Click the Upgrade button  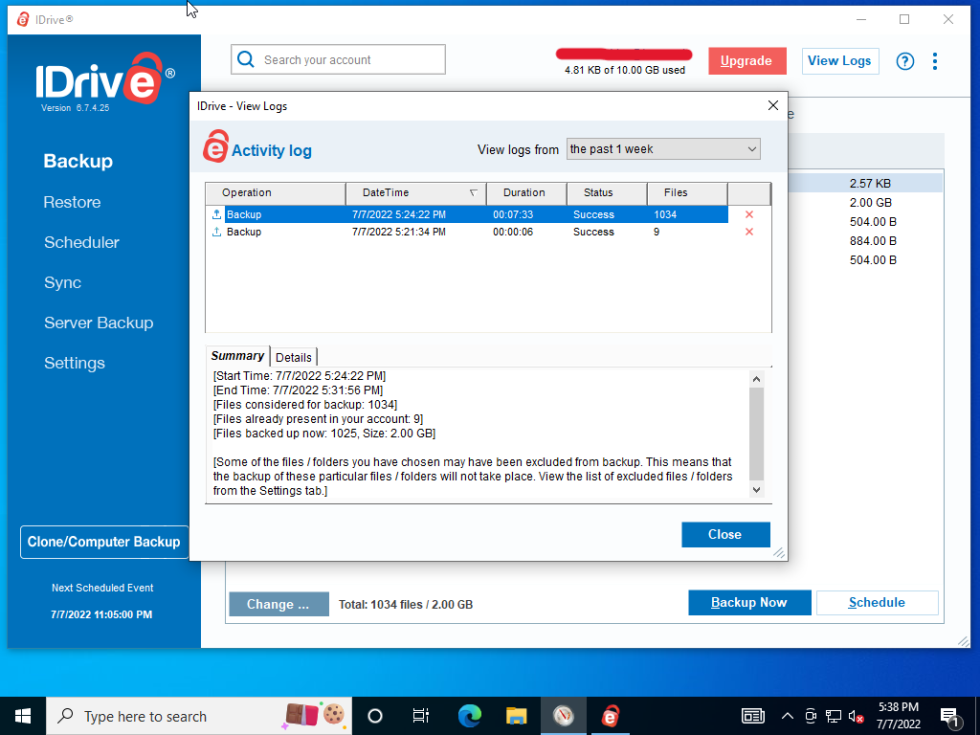point(747,61)
